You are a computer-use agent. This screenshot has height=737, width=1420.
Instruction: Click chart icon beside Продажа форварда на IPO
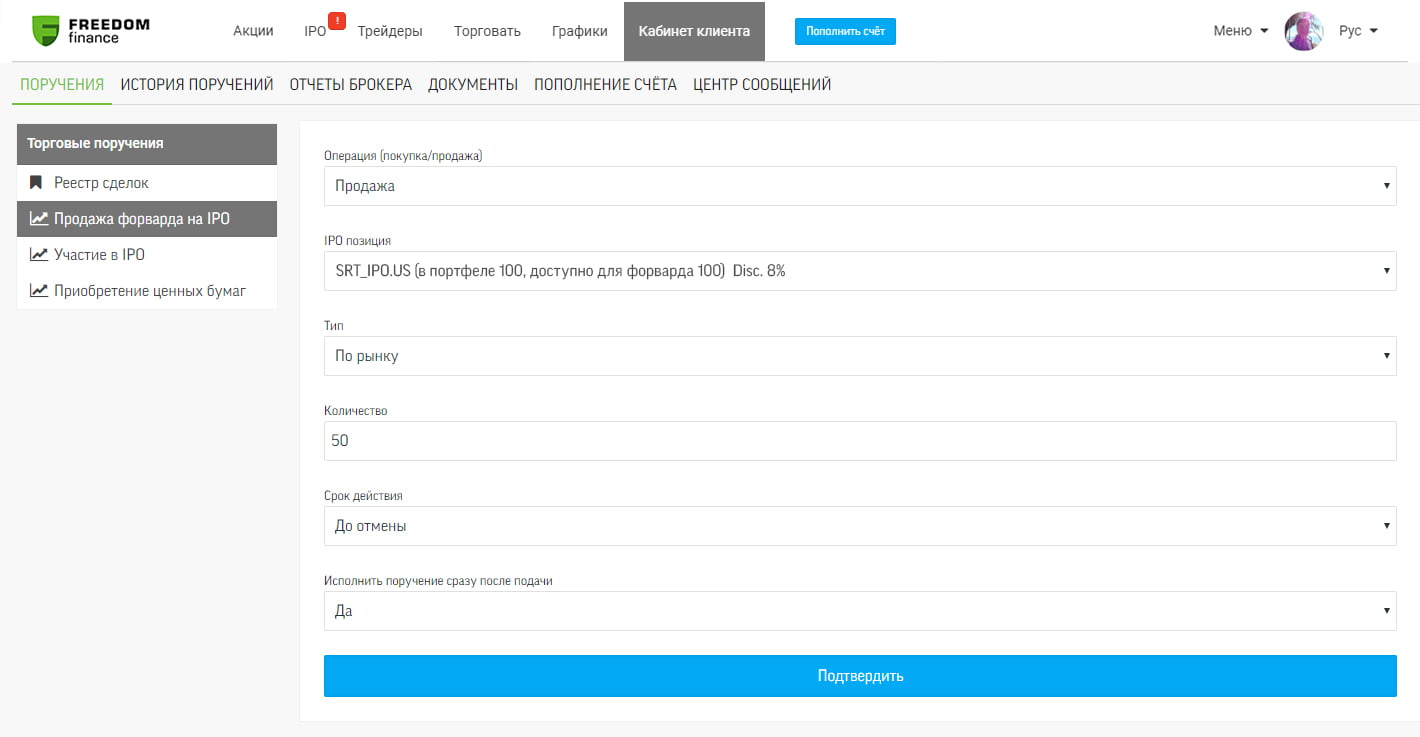pyautogui.click(x=39, y=219)
